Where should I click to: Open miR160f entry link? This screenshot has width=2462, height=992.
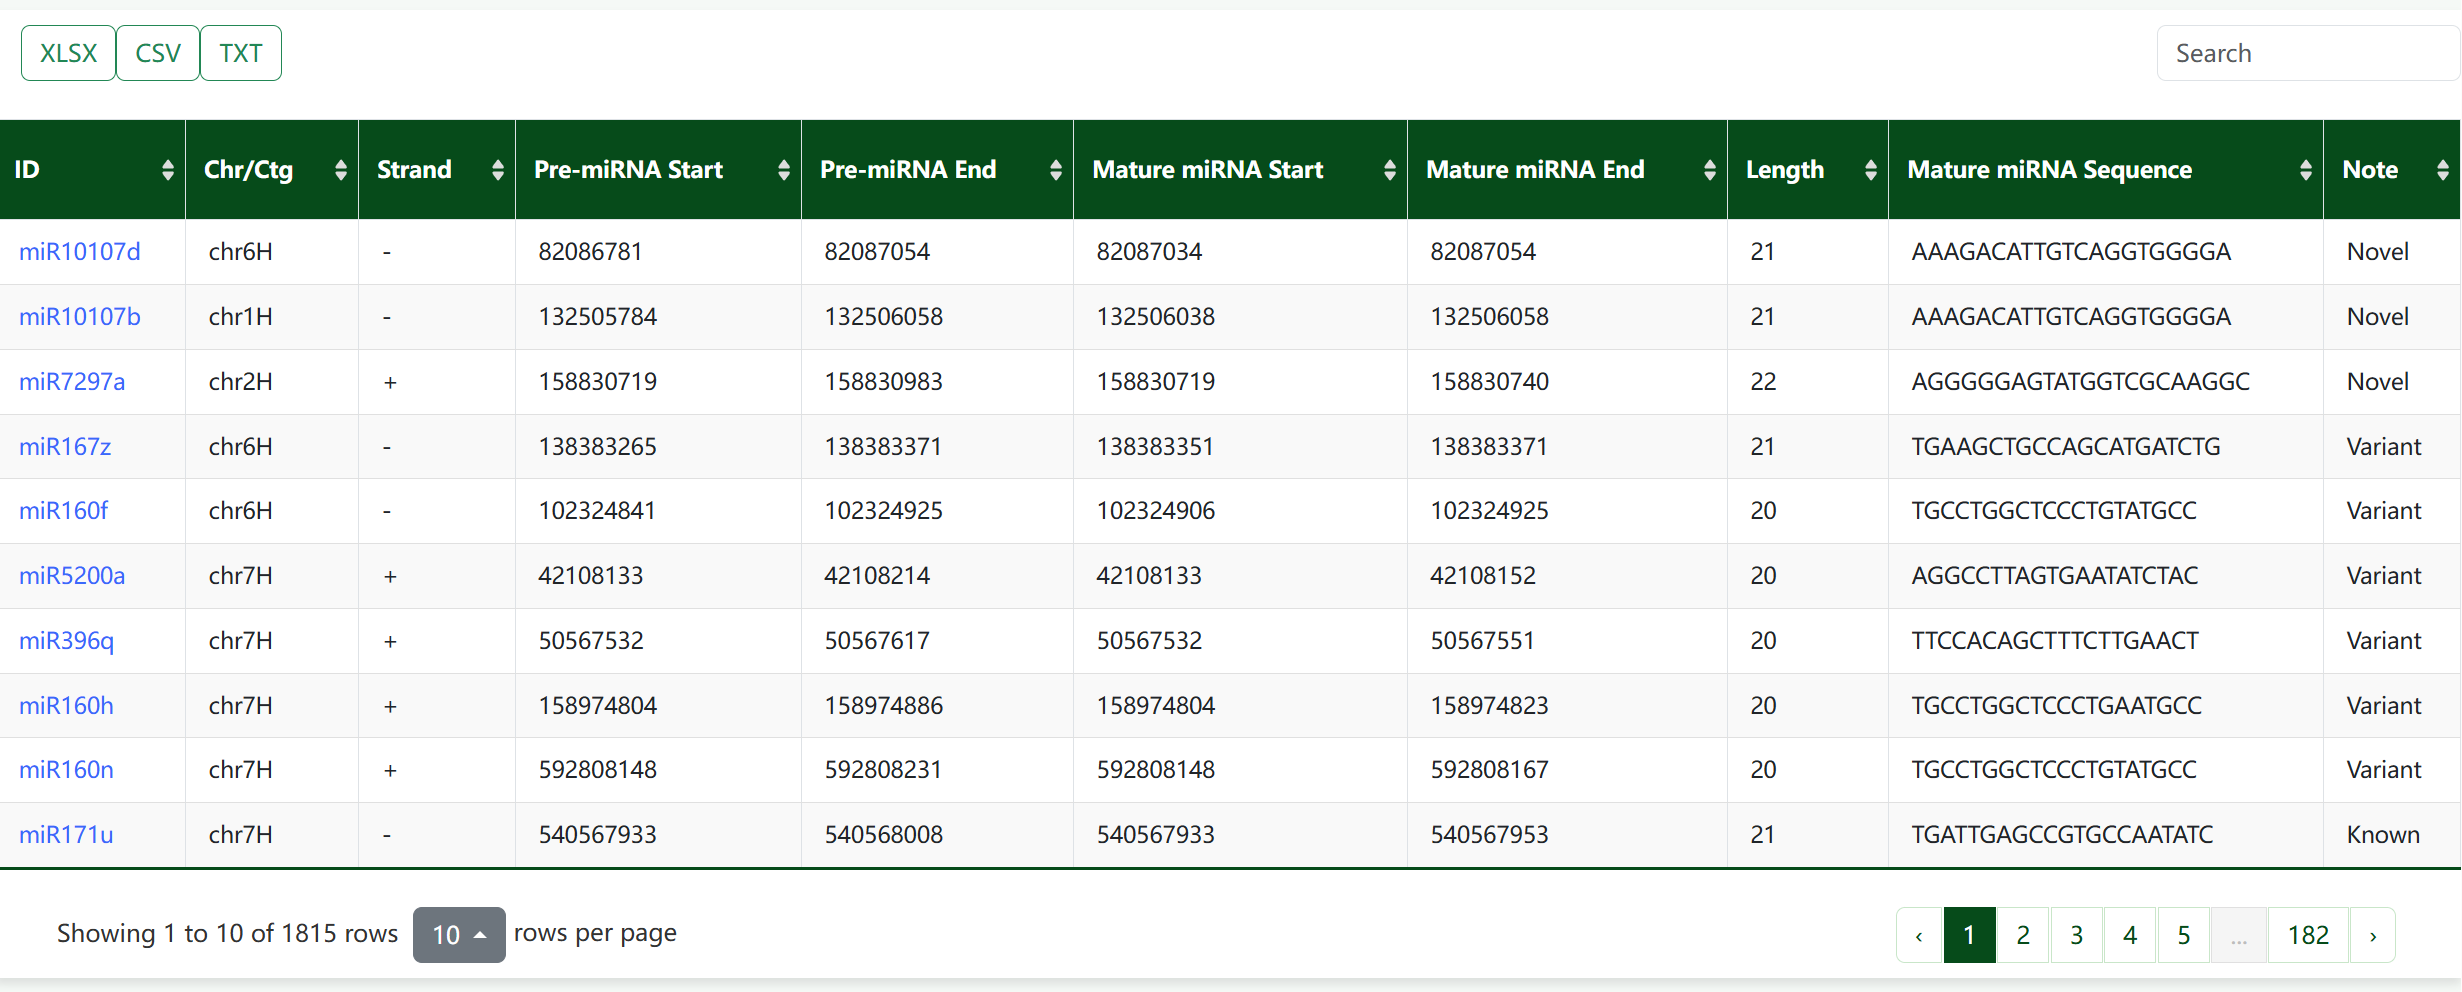coord(63,511)
